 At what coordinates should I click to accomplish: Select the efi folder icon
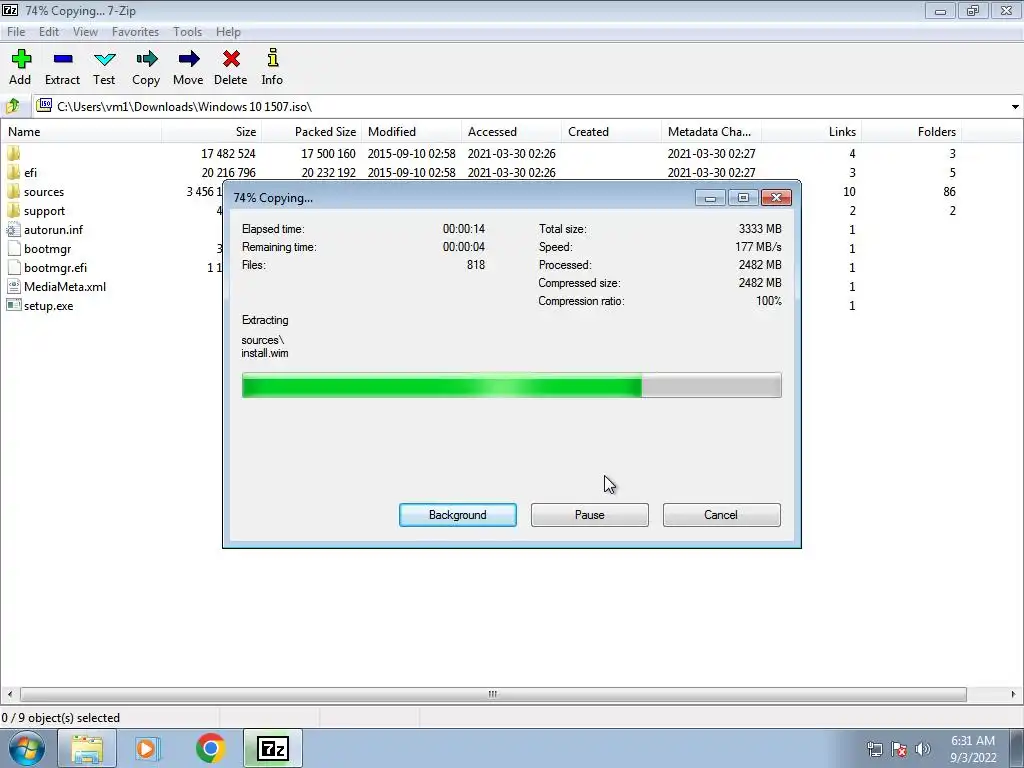14,172
